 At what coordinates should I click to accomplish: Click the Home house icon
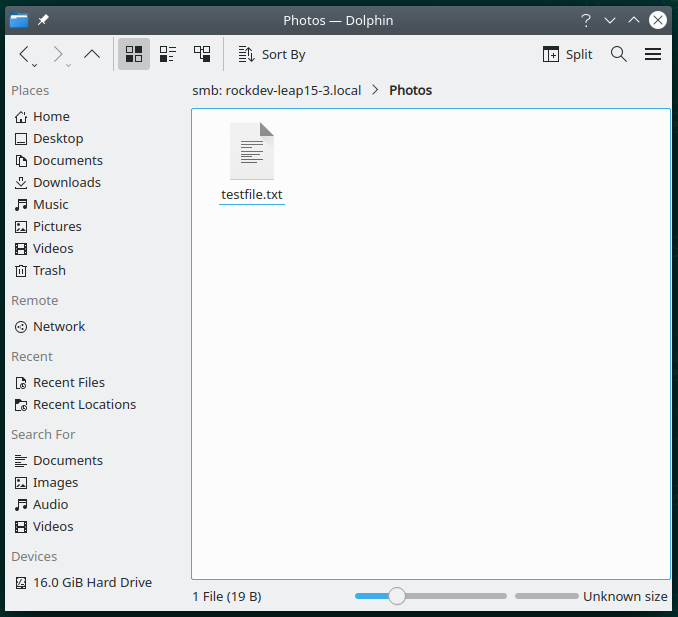[21, 117]
